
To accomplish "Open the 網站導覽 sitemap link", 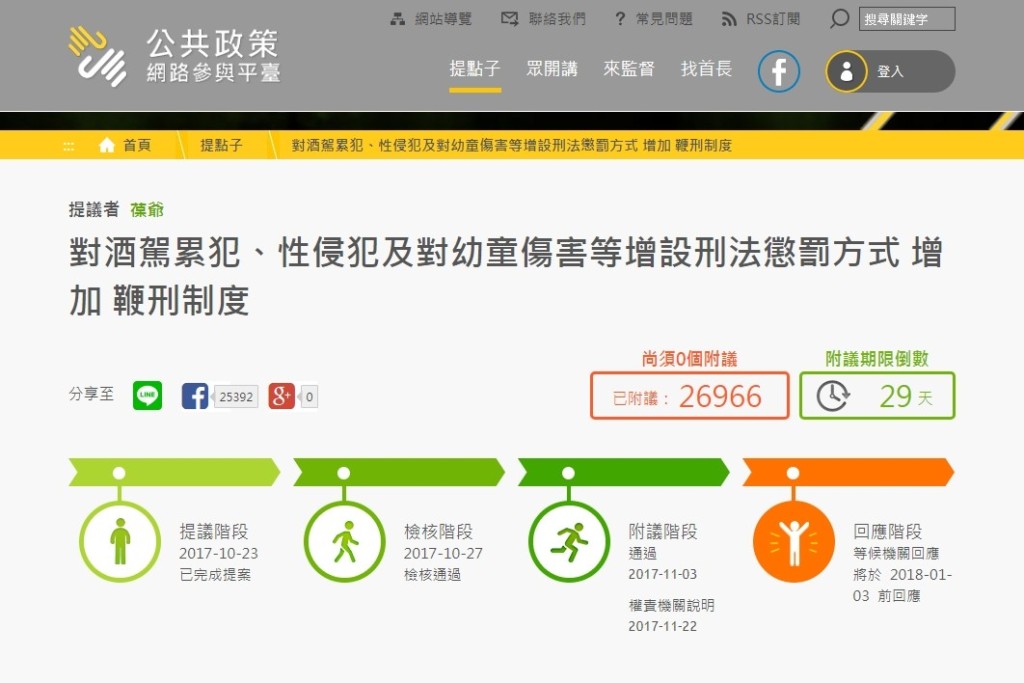I will [x=431, y=19].
